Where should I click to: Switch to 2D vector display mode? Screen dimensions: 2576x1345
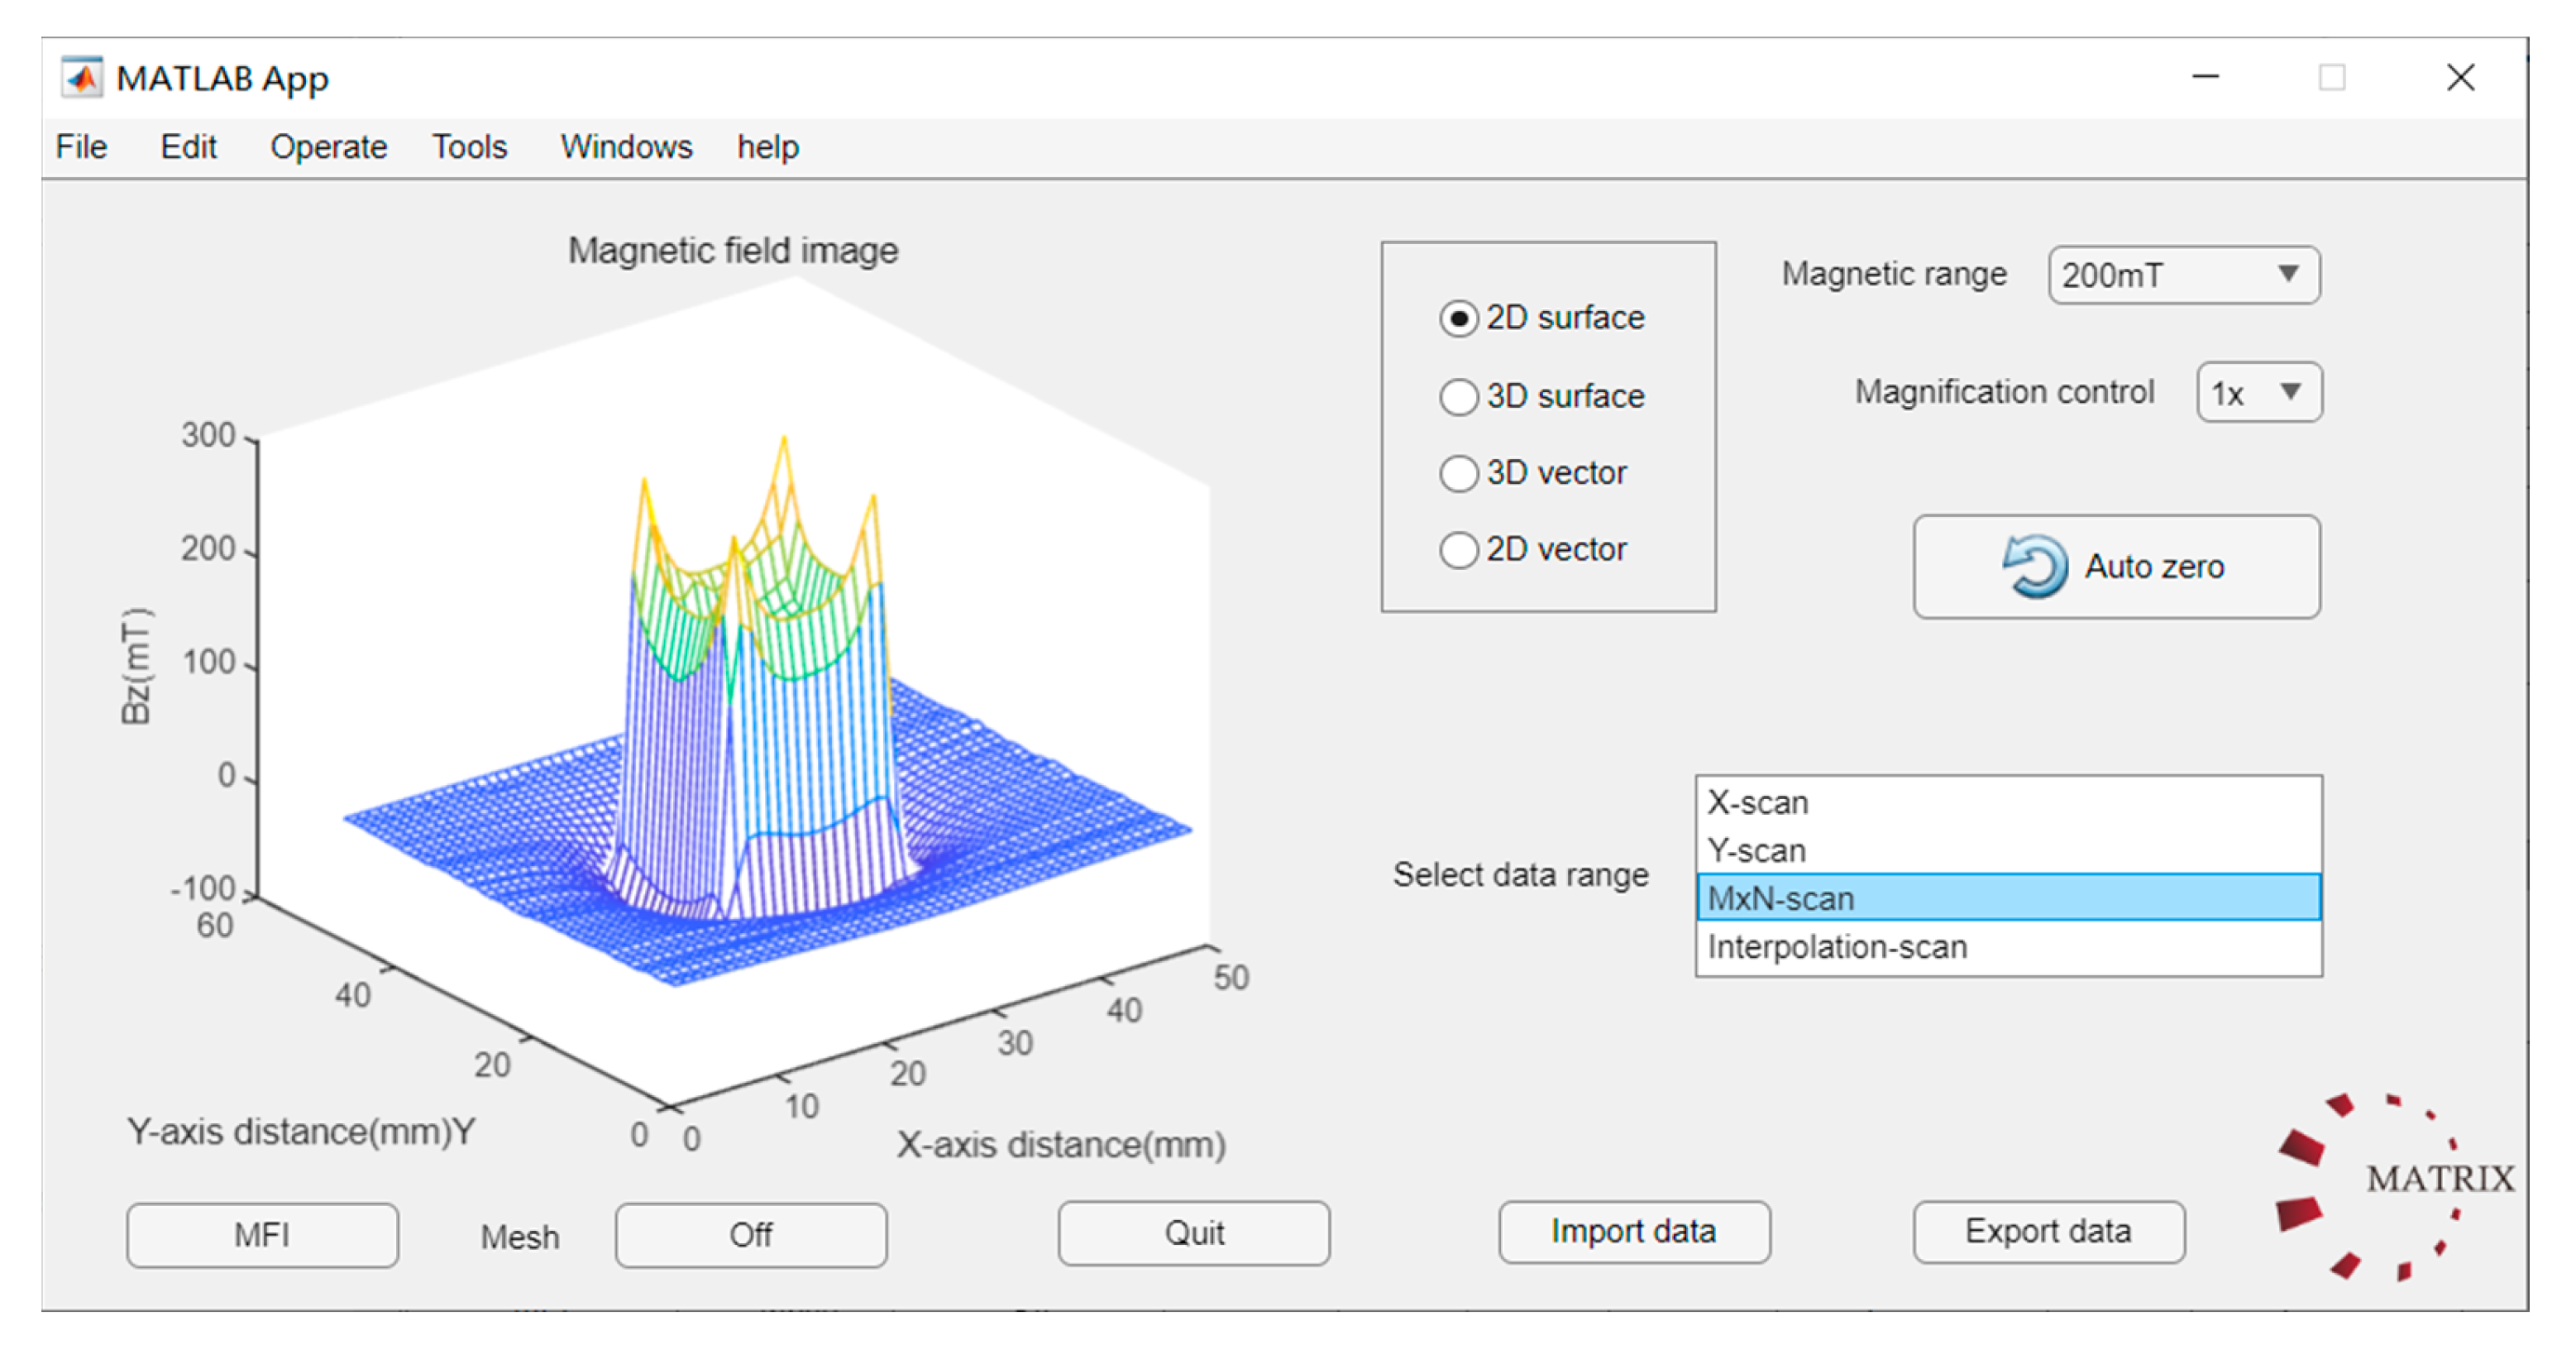click(x=1458, y=550)
